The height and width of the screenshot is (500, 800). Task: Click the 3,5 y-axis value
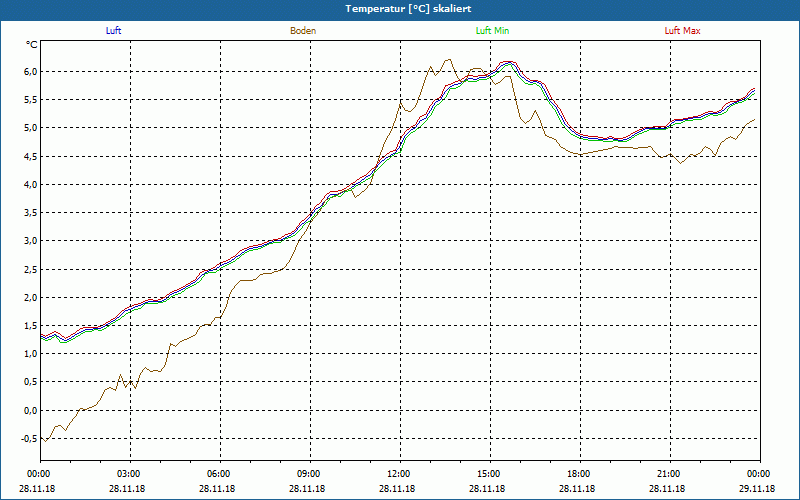(x=31, y=212)
